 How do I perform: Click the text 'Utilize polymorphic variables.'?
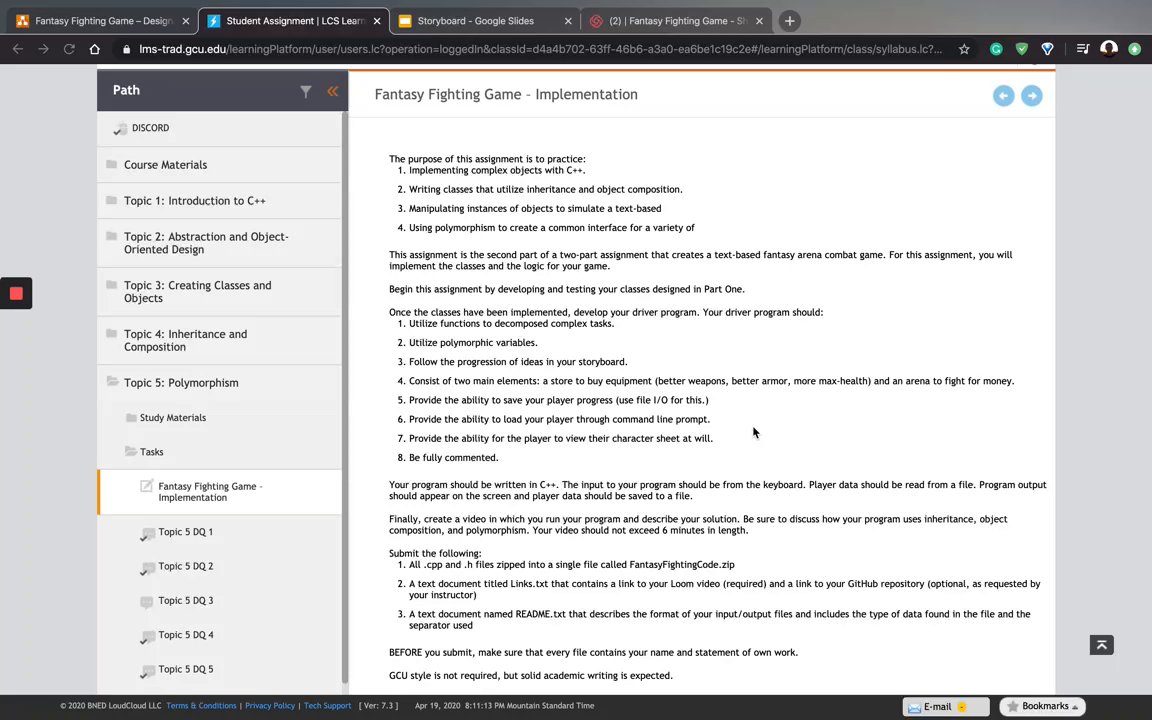click(473, 343)
